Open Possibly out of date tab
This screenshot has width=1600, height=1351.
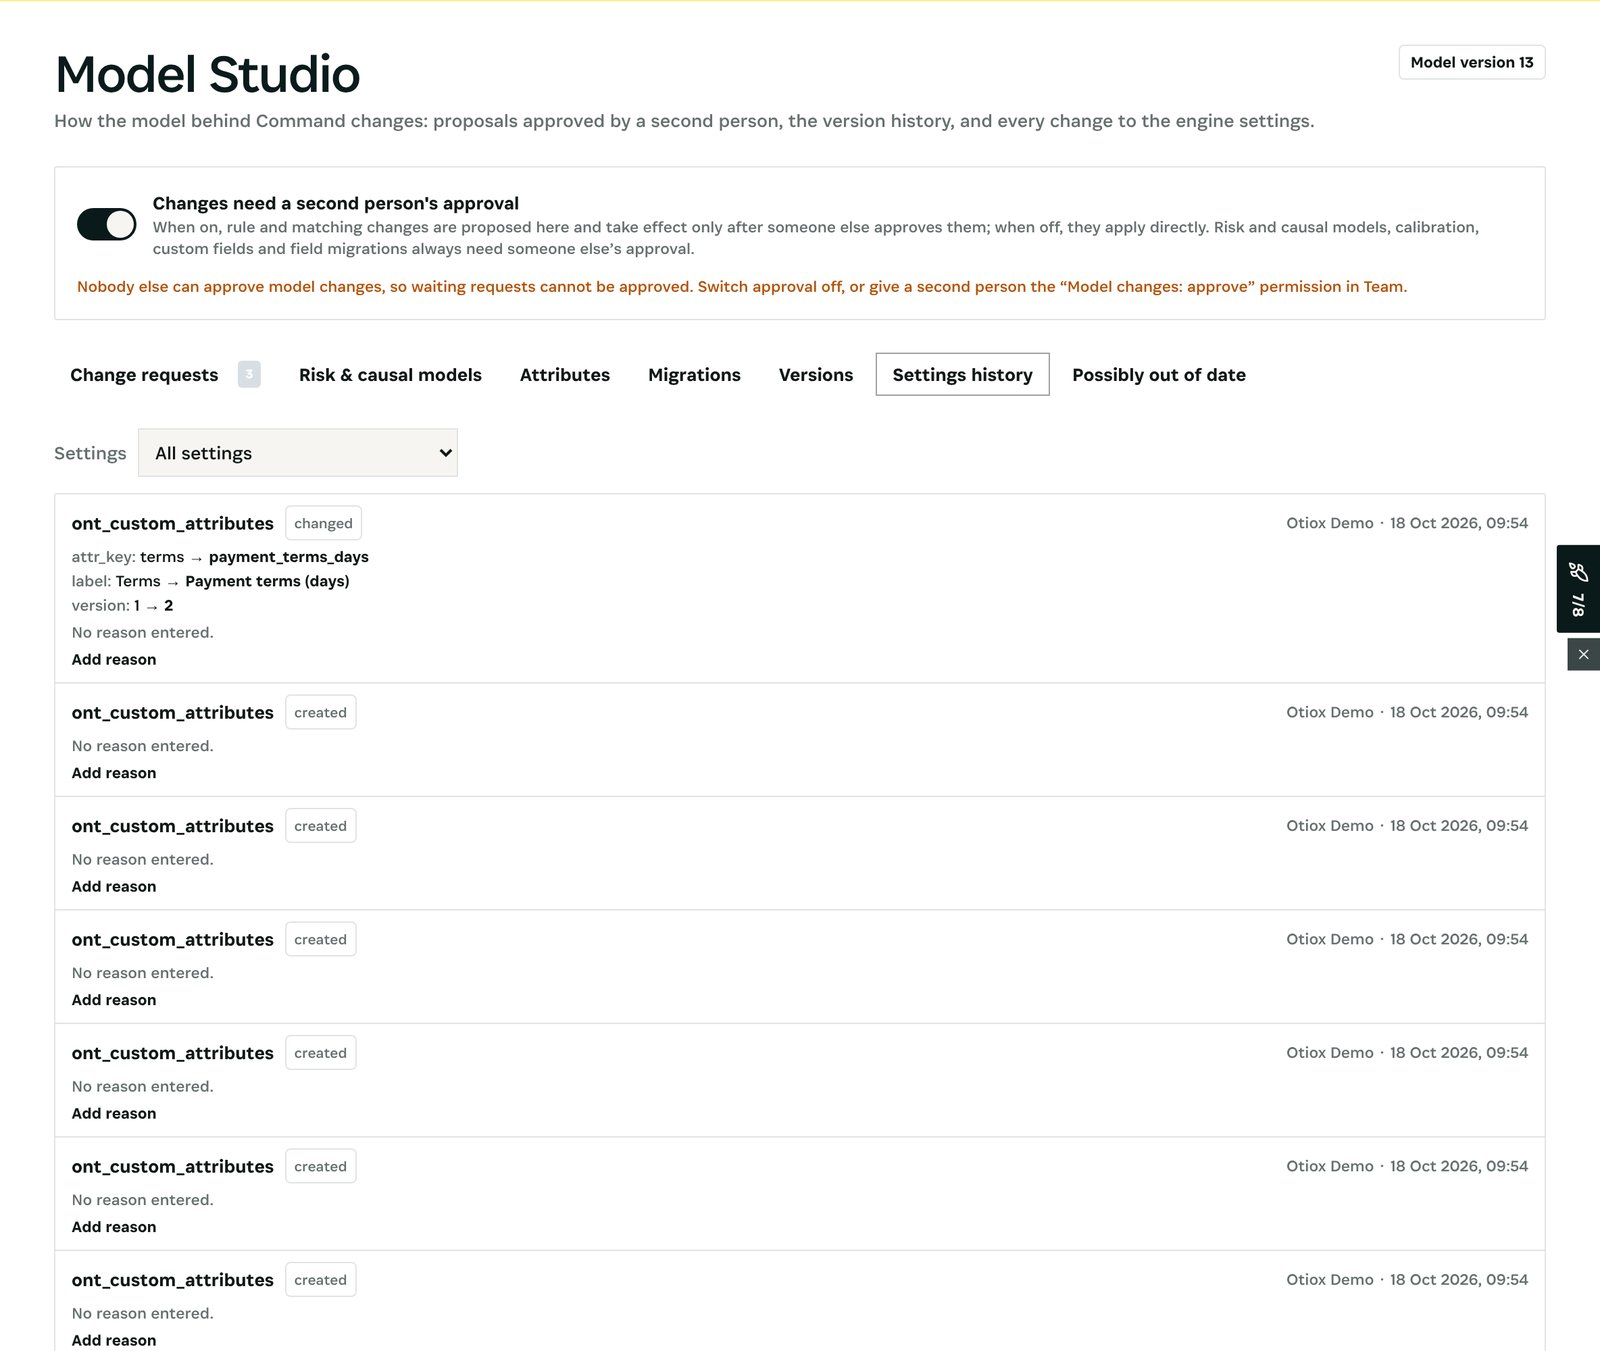1159,375
